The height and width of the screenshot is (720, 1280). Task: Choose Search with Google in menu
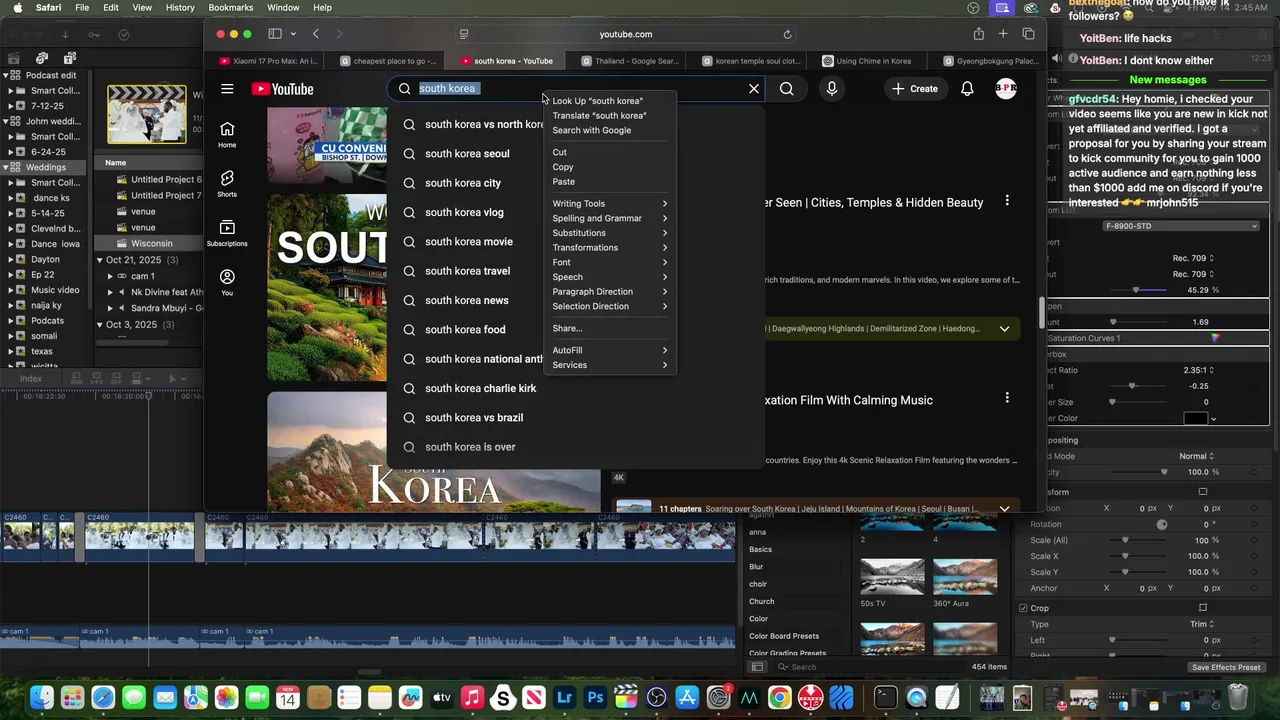point(610,130)
